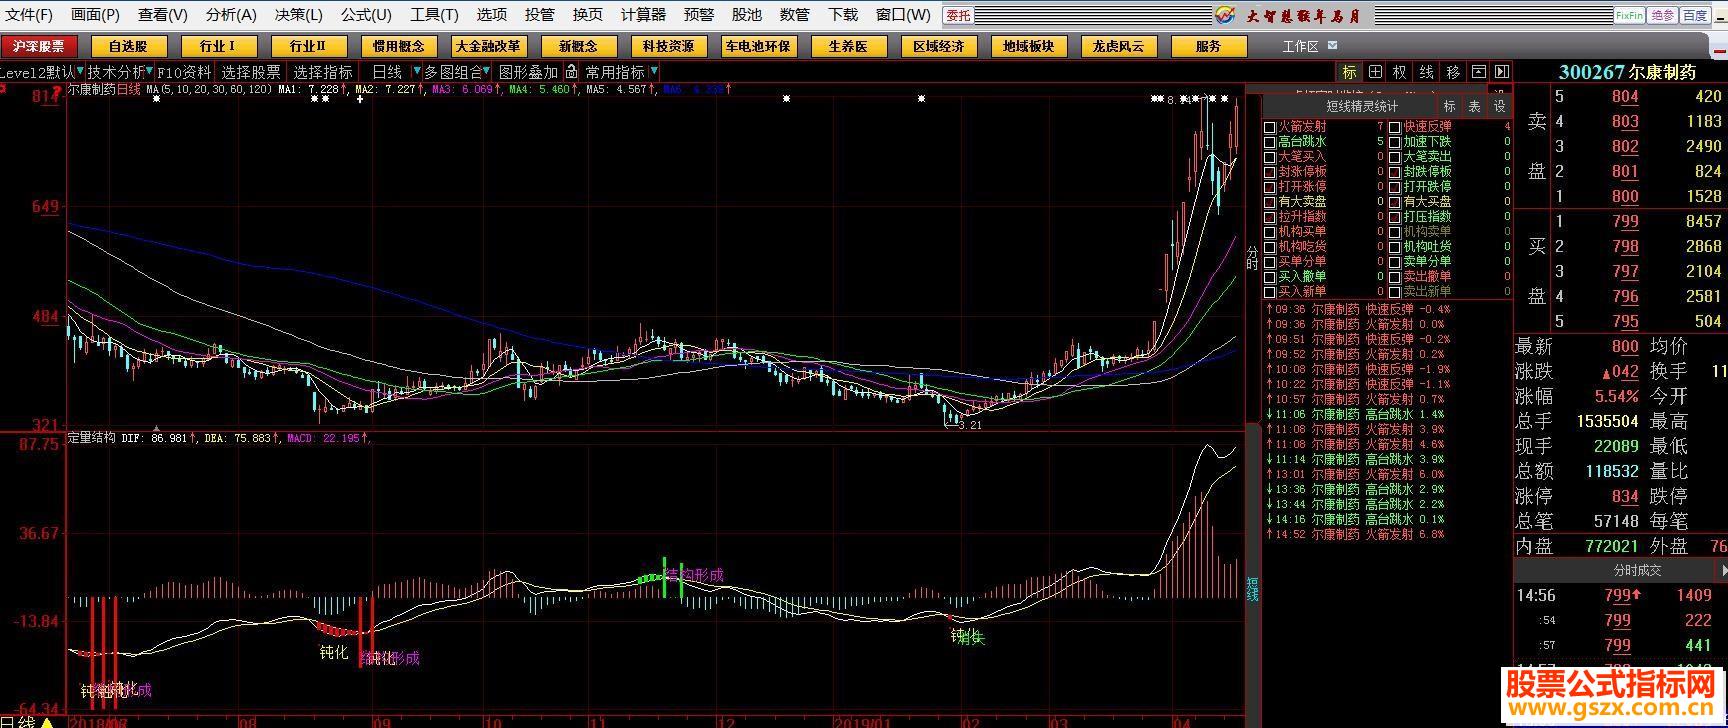This screenshot has width=1728, height=728.
Task: Toggle the 大笔买入 checkbox
Action: click(x=1270, y=157)
